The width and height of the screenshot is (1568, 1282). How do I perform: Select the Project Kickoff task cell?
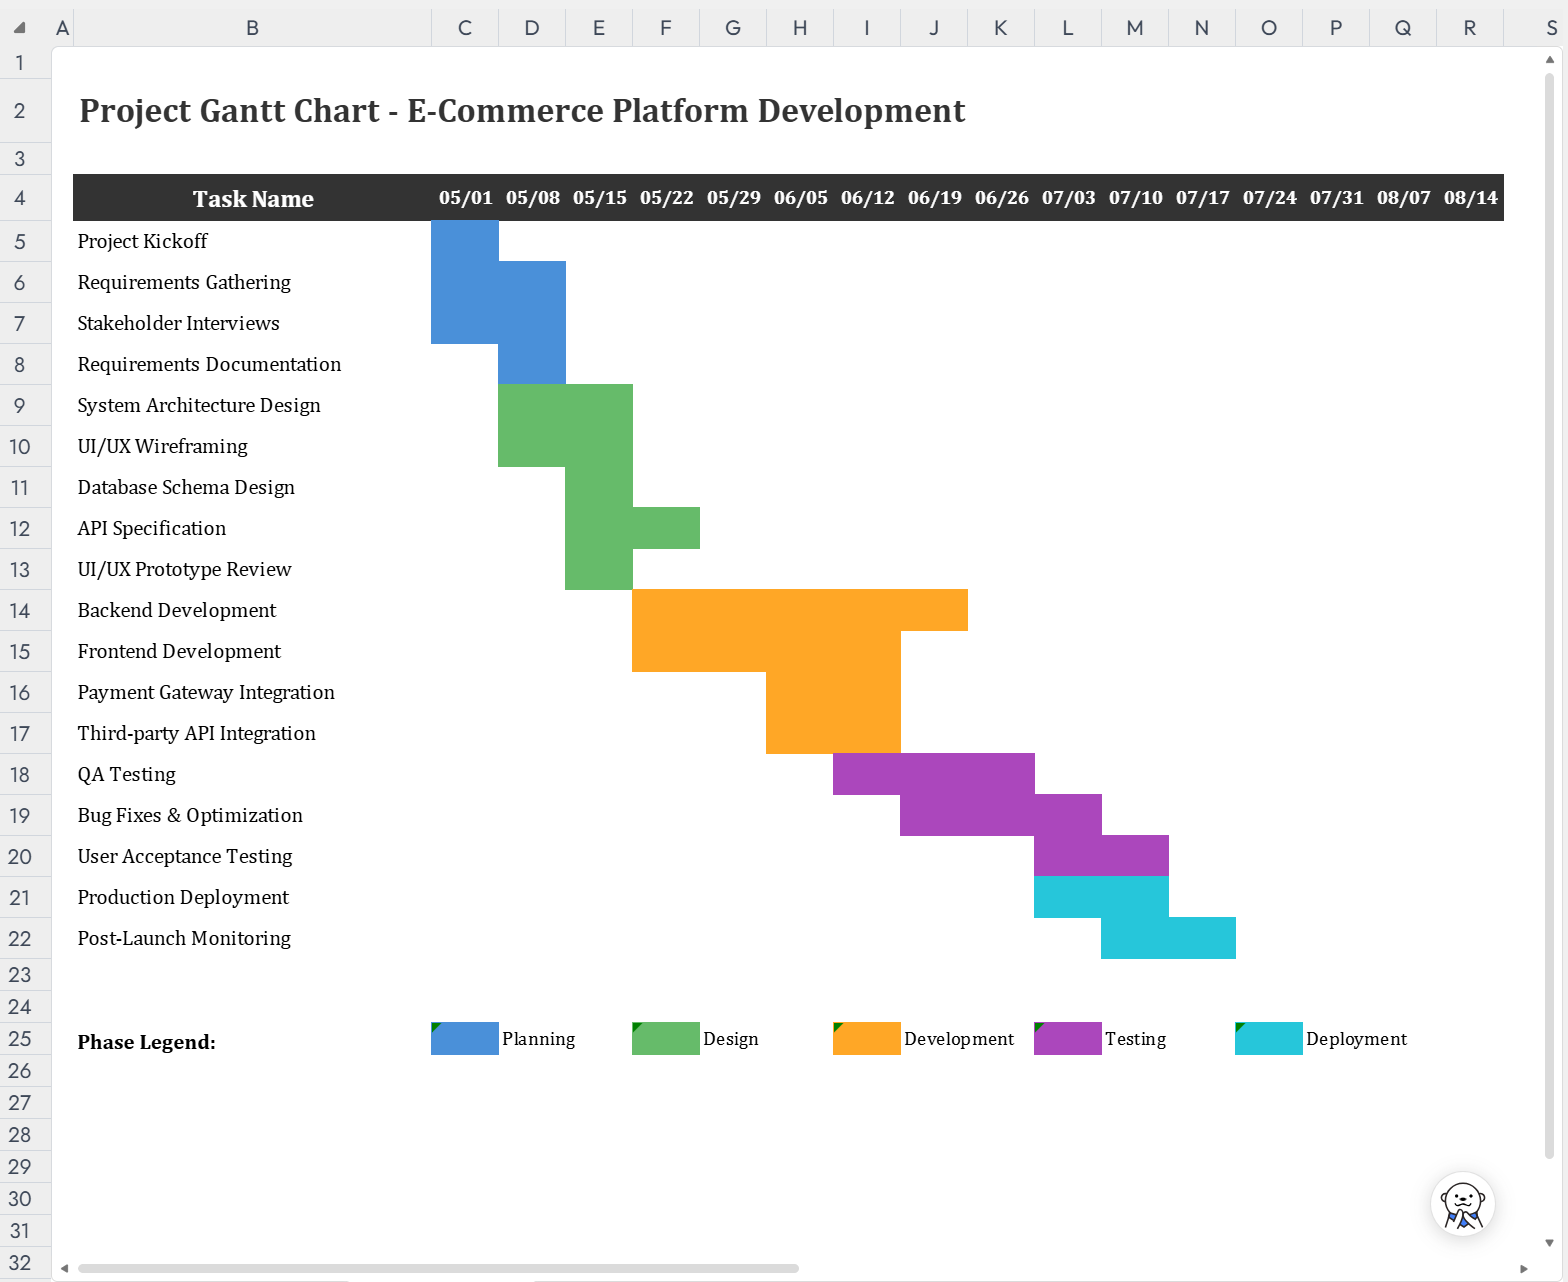[x=252, y=241]
